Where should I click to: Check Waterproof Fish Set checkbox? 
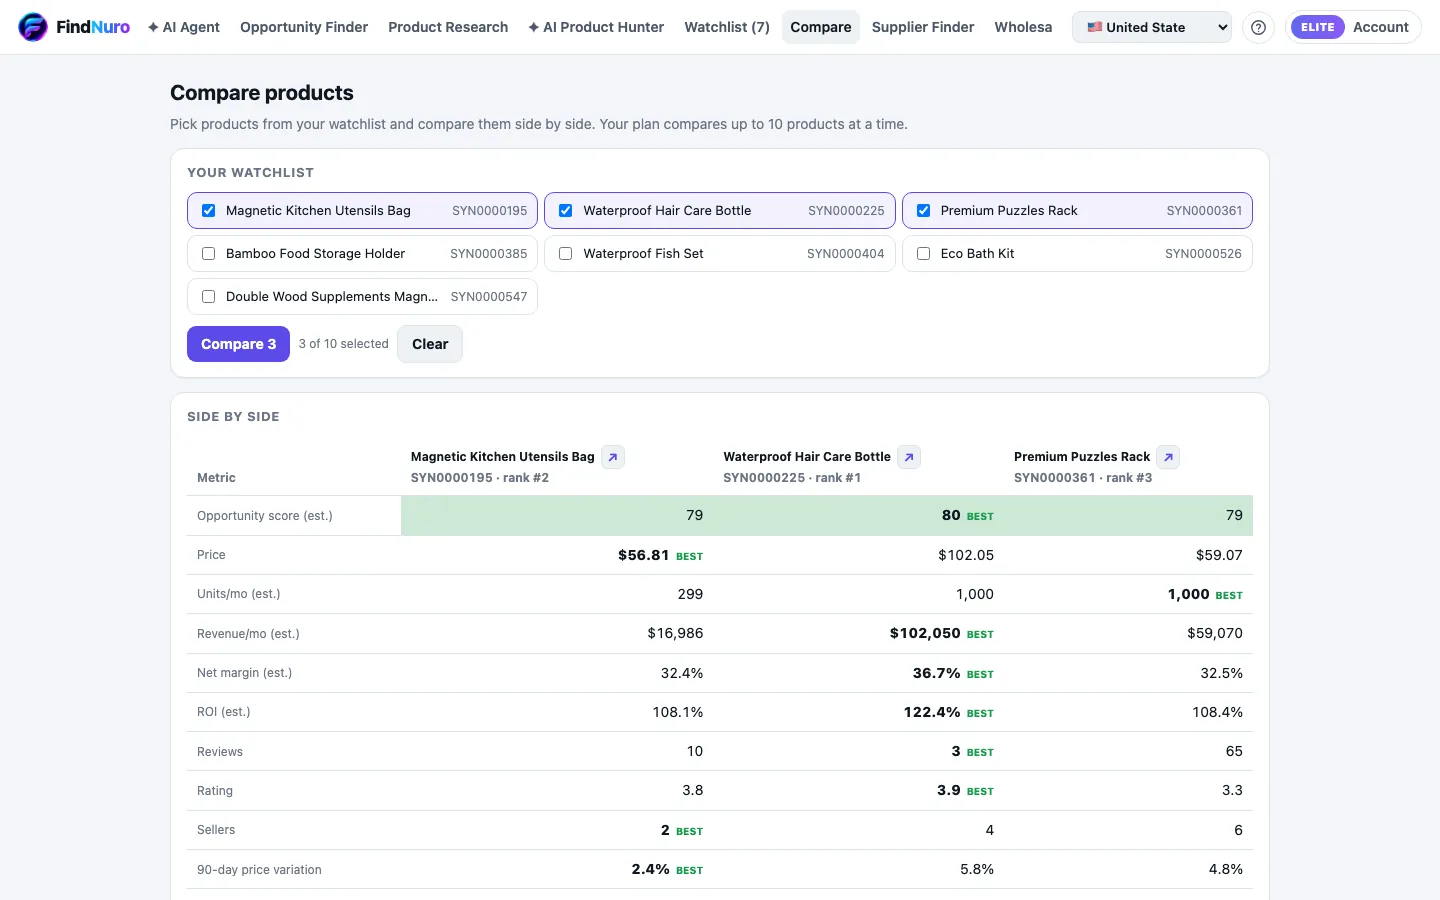[565, 254]
